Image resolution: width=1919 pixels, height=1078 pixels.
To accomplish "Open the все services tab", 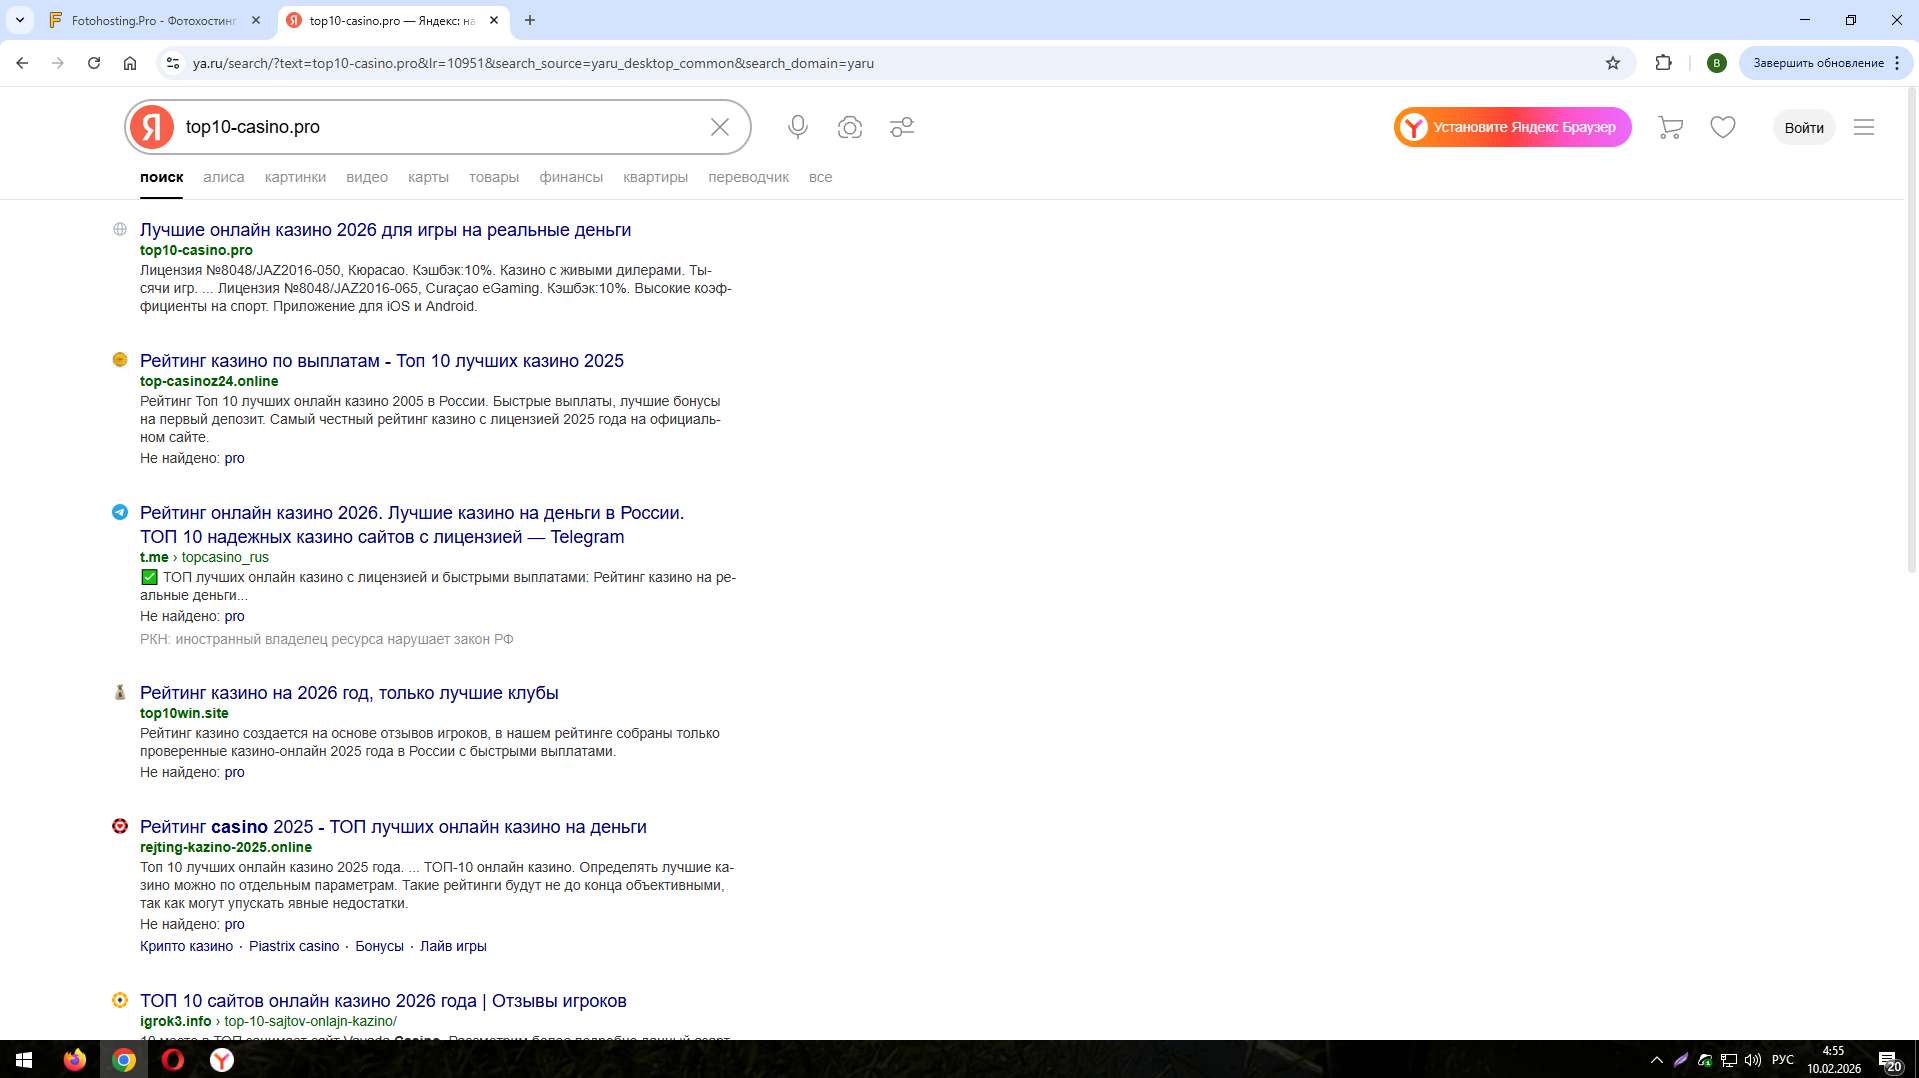I will [x=820, y=177].
